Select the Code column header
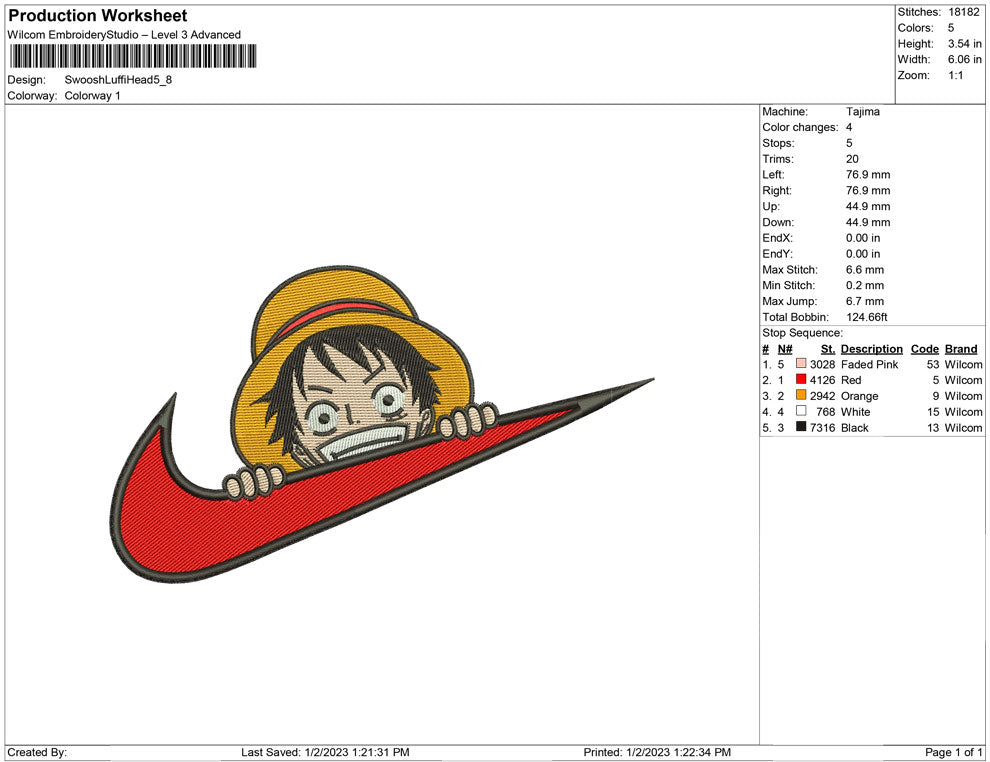 click(925, 349)
